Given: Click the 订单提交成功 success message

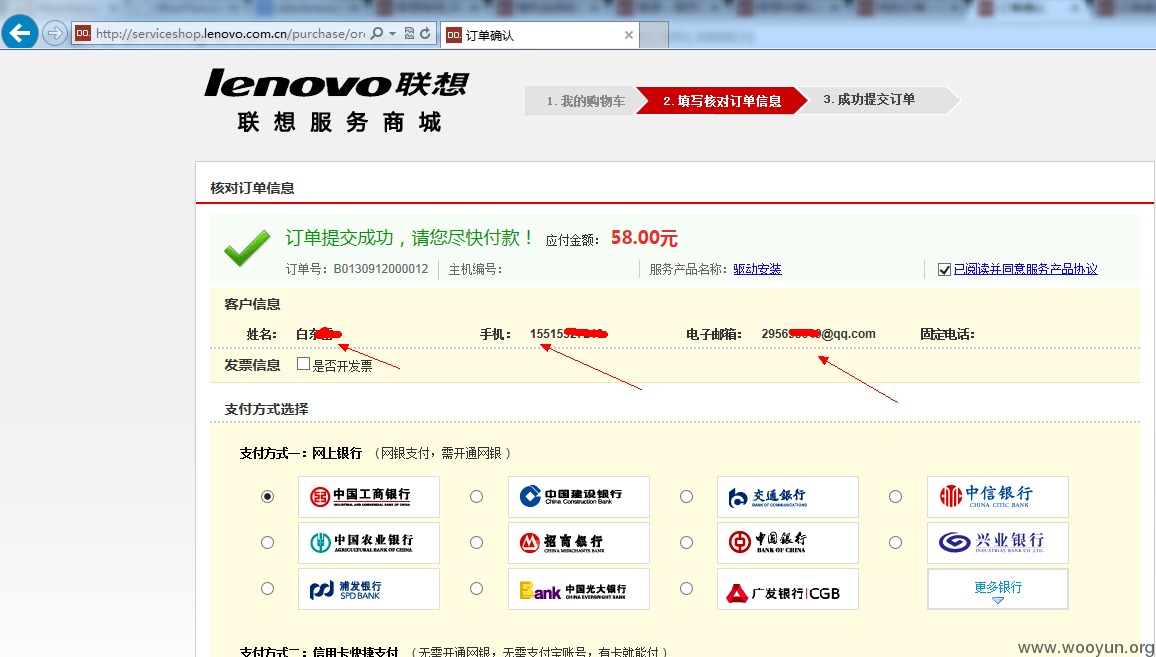Looking at the screenshot, I should (x=410, y=237).
